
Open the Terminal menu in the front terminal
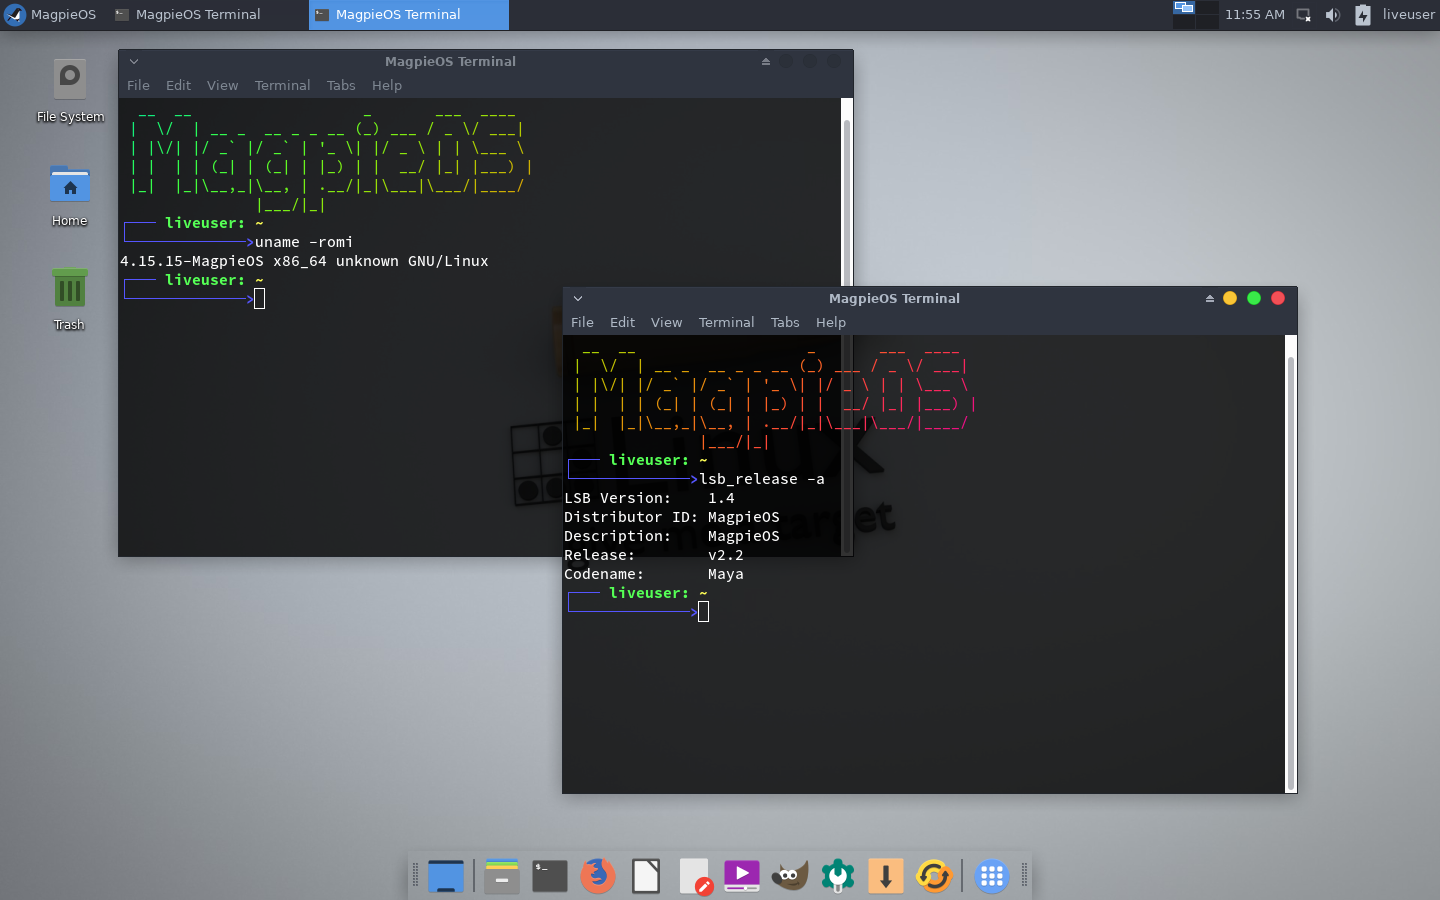pos(726,322)
